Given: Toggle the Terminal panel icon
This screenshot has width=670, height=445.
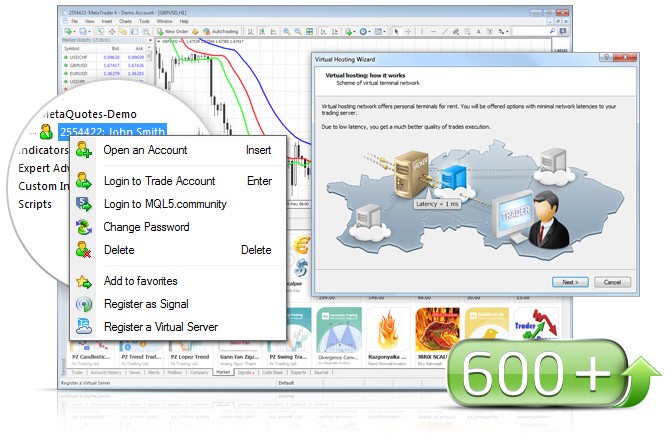Looking at the screenshot, I should tap(135, 32).
